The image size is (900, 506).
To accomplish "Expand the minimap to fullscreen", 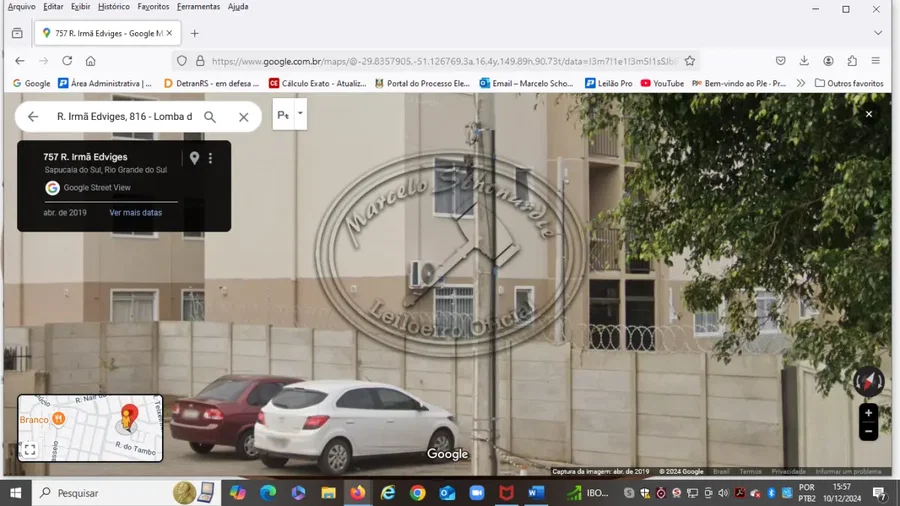I will tap(30, 450).
